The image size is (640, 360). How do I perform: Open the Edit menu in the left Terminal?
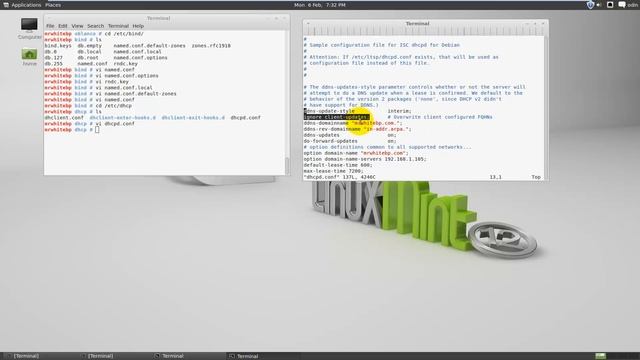(62, 26)
